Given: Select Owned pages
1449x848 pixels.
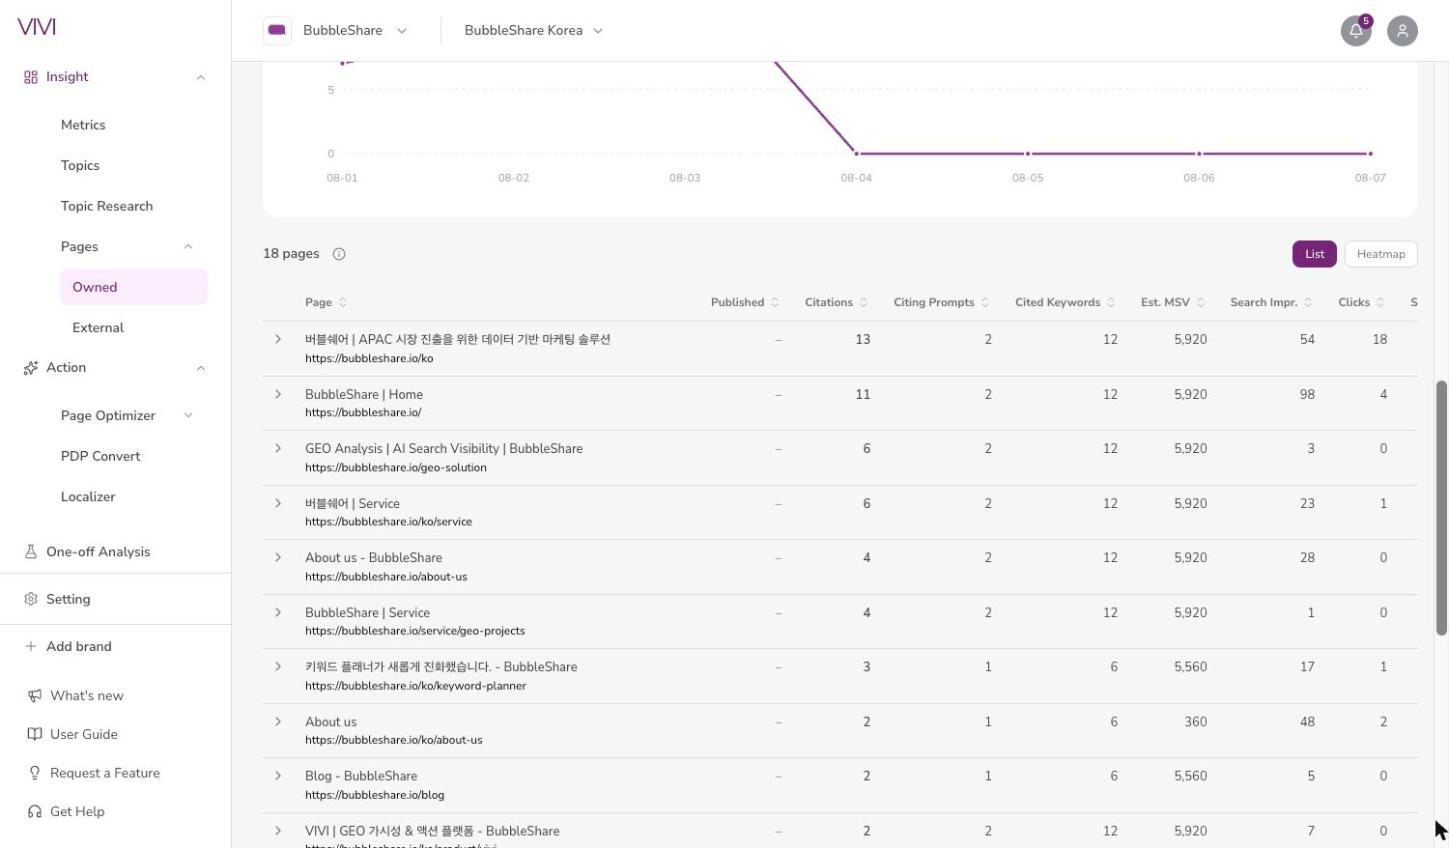Looking at the screenshot, I should 134,287.
